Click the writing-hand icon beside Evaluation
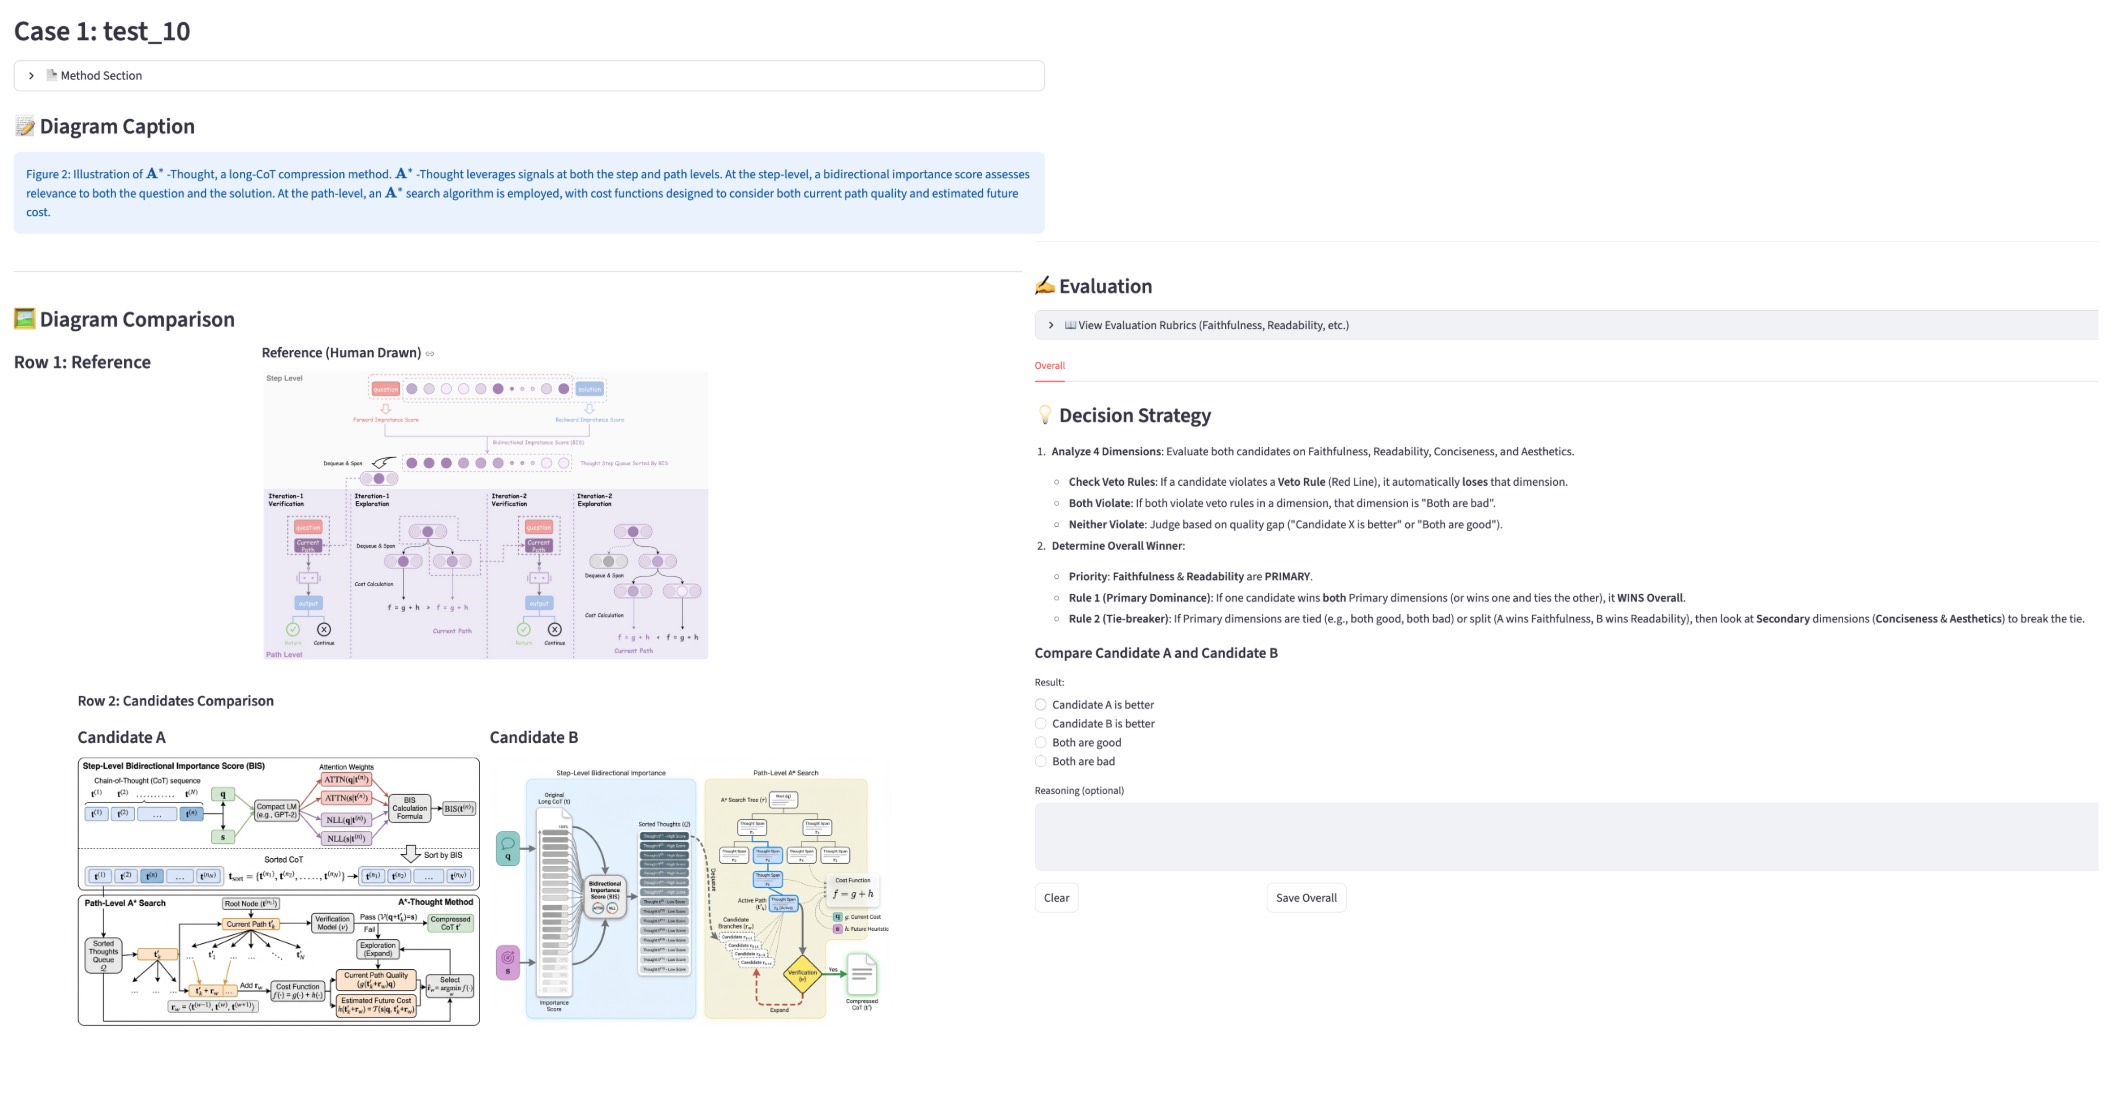 (1045, 286)
